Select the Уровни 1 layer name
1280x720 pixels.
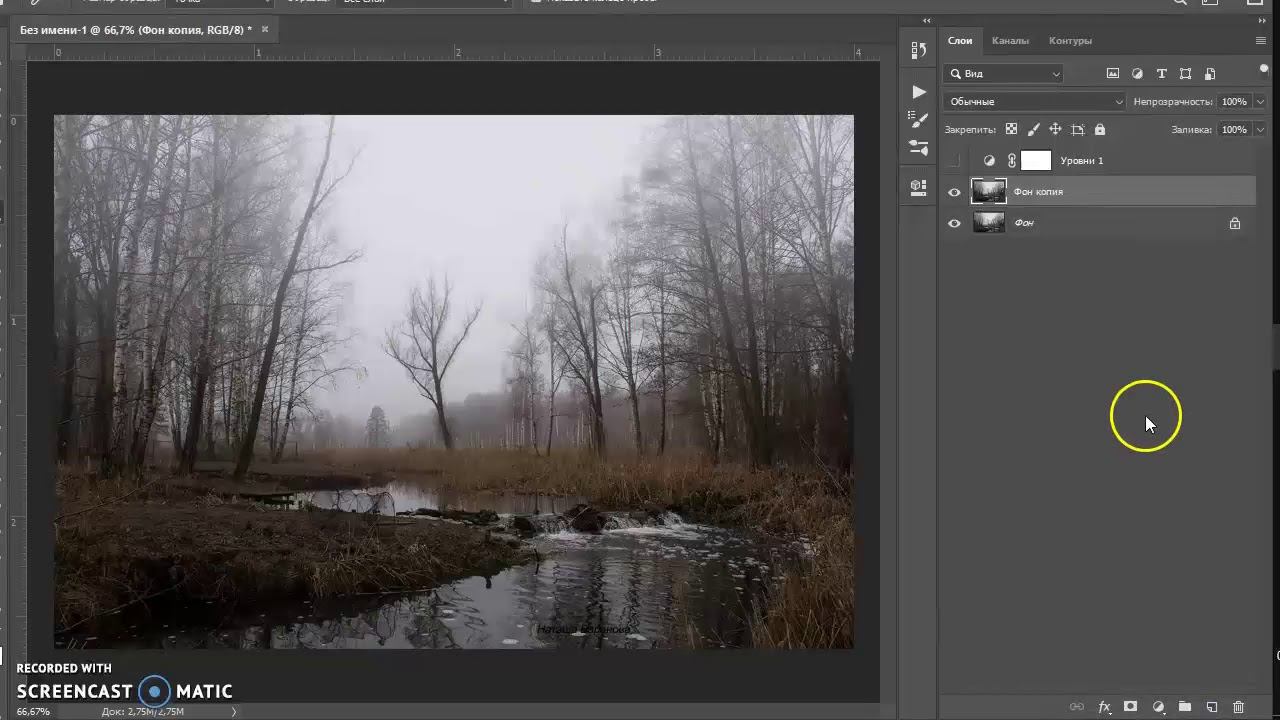coord(1082,161)
